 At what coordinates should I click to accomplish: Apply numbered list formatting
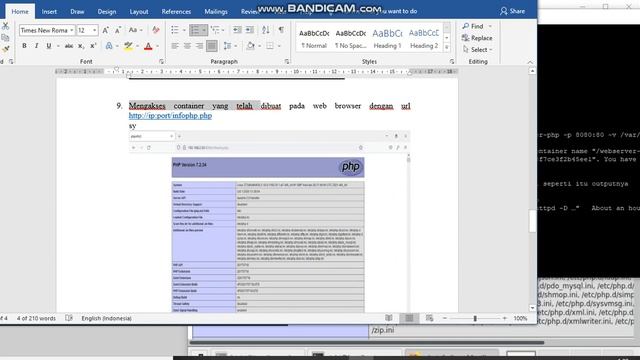[x=195, y=30]
